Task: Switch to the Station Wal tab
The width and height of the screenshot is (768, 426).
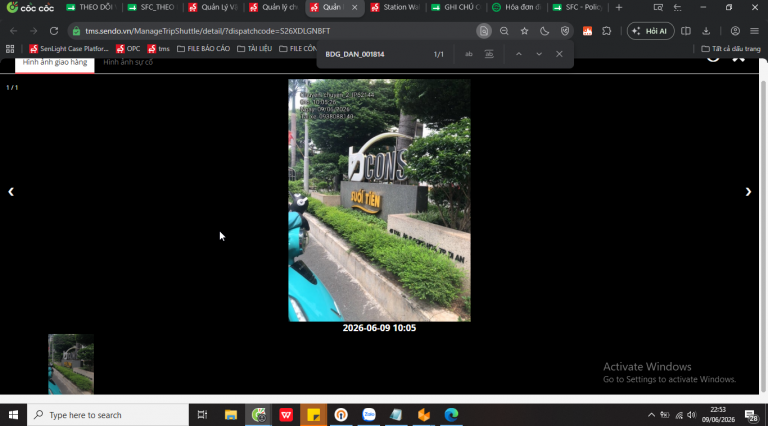Action: (x=395, y=7)
